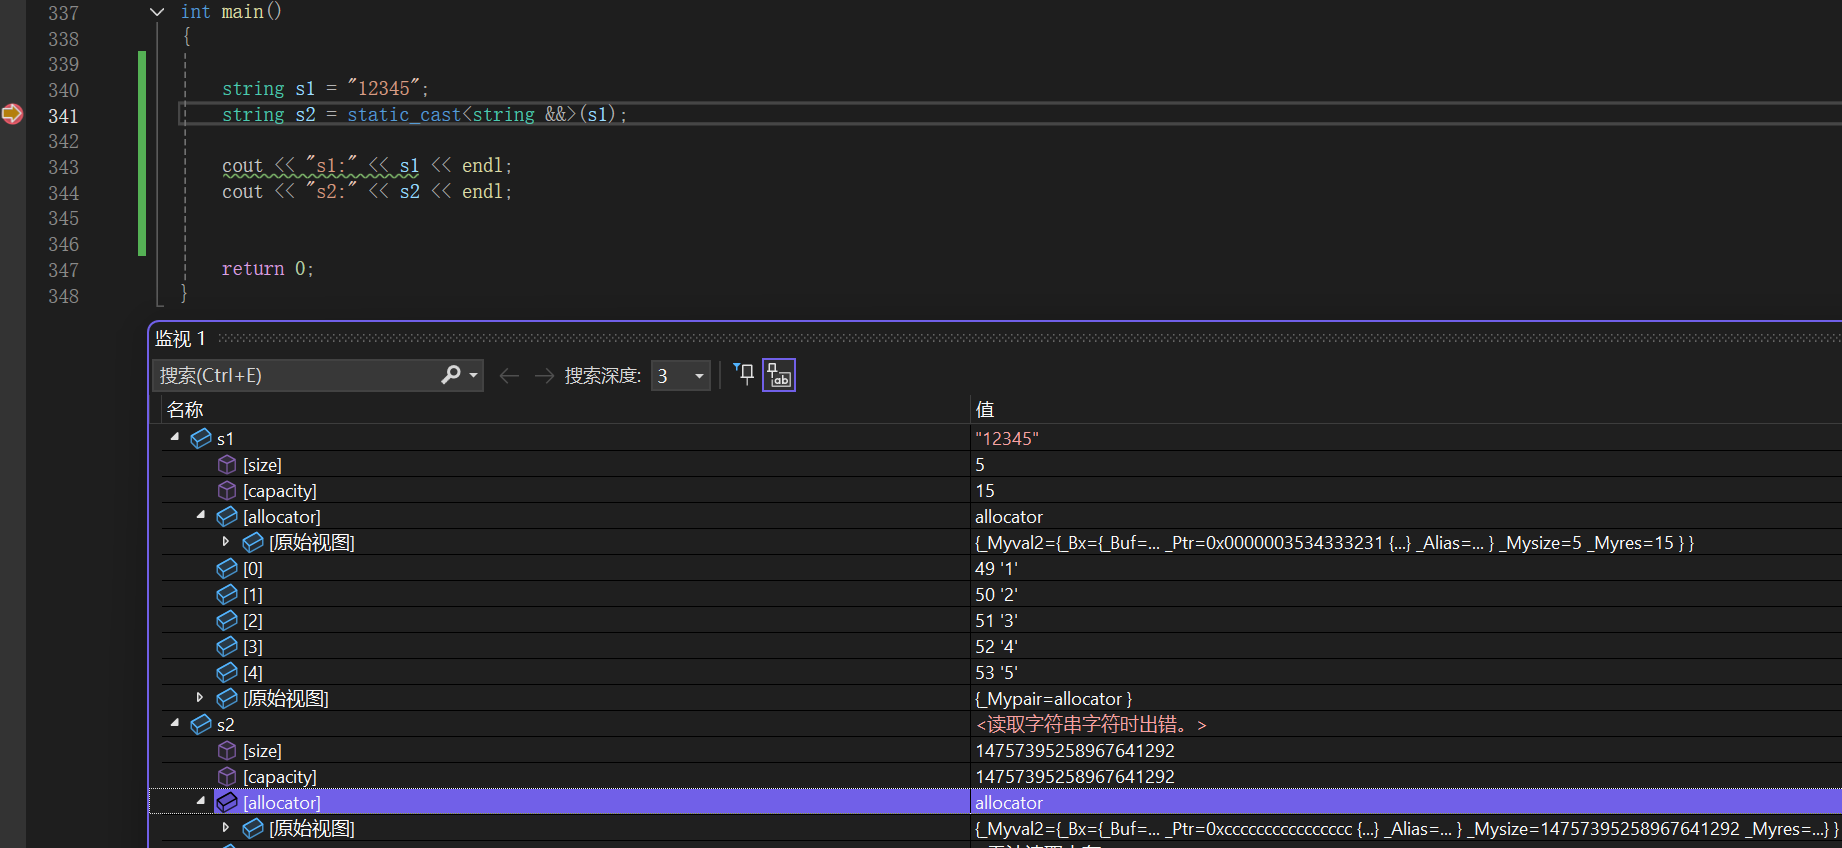
Task: Collapse the highlighted s2 [allocator] node
Action: click(201, 801)
